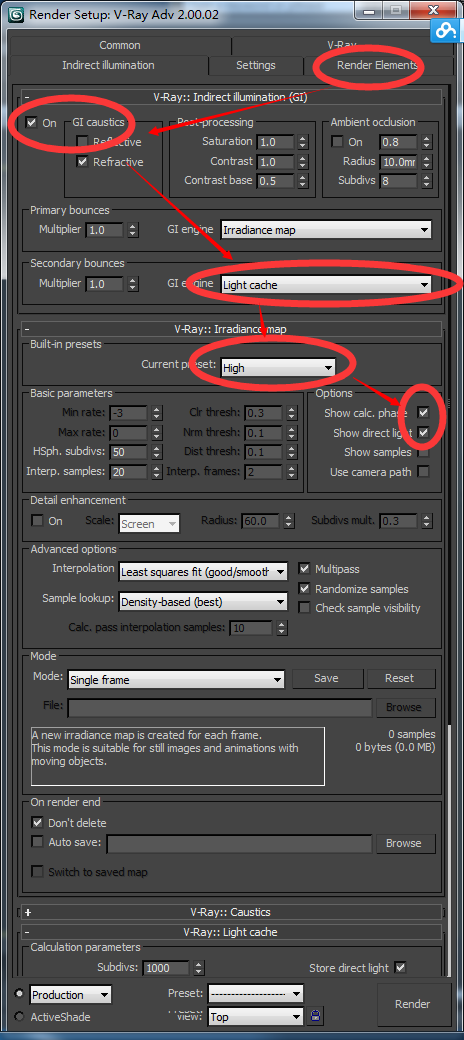Expand the V-Ray Caustics rollout
The width and height of the screenshot is (464, 1040).
coord(231,912)
